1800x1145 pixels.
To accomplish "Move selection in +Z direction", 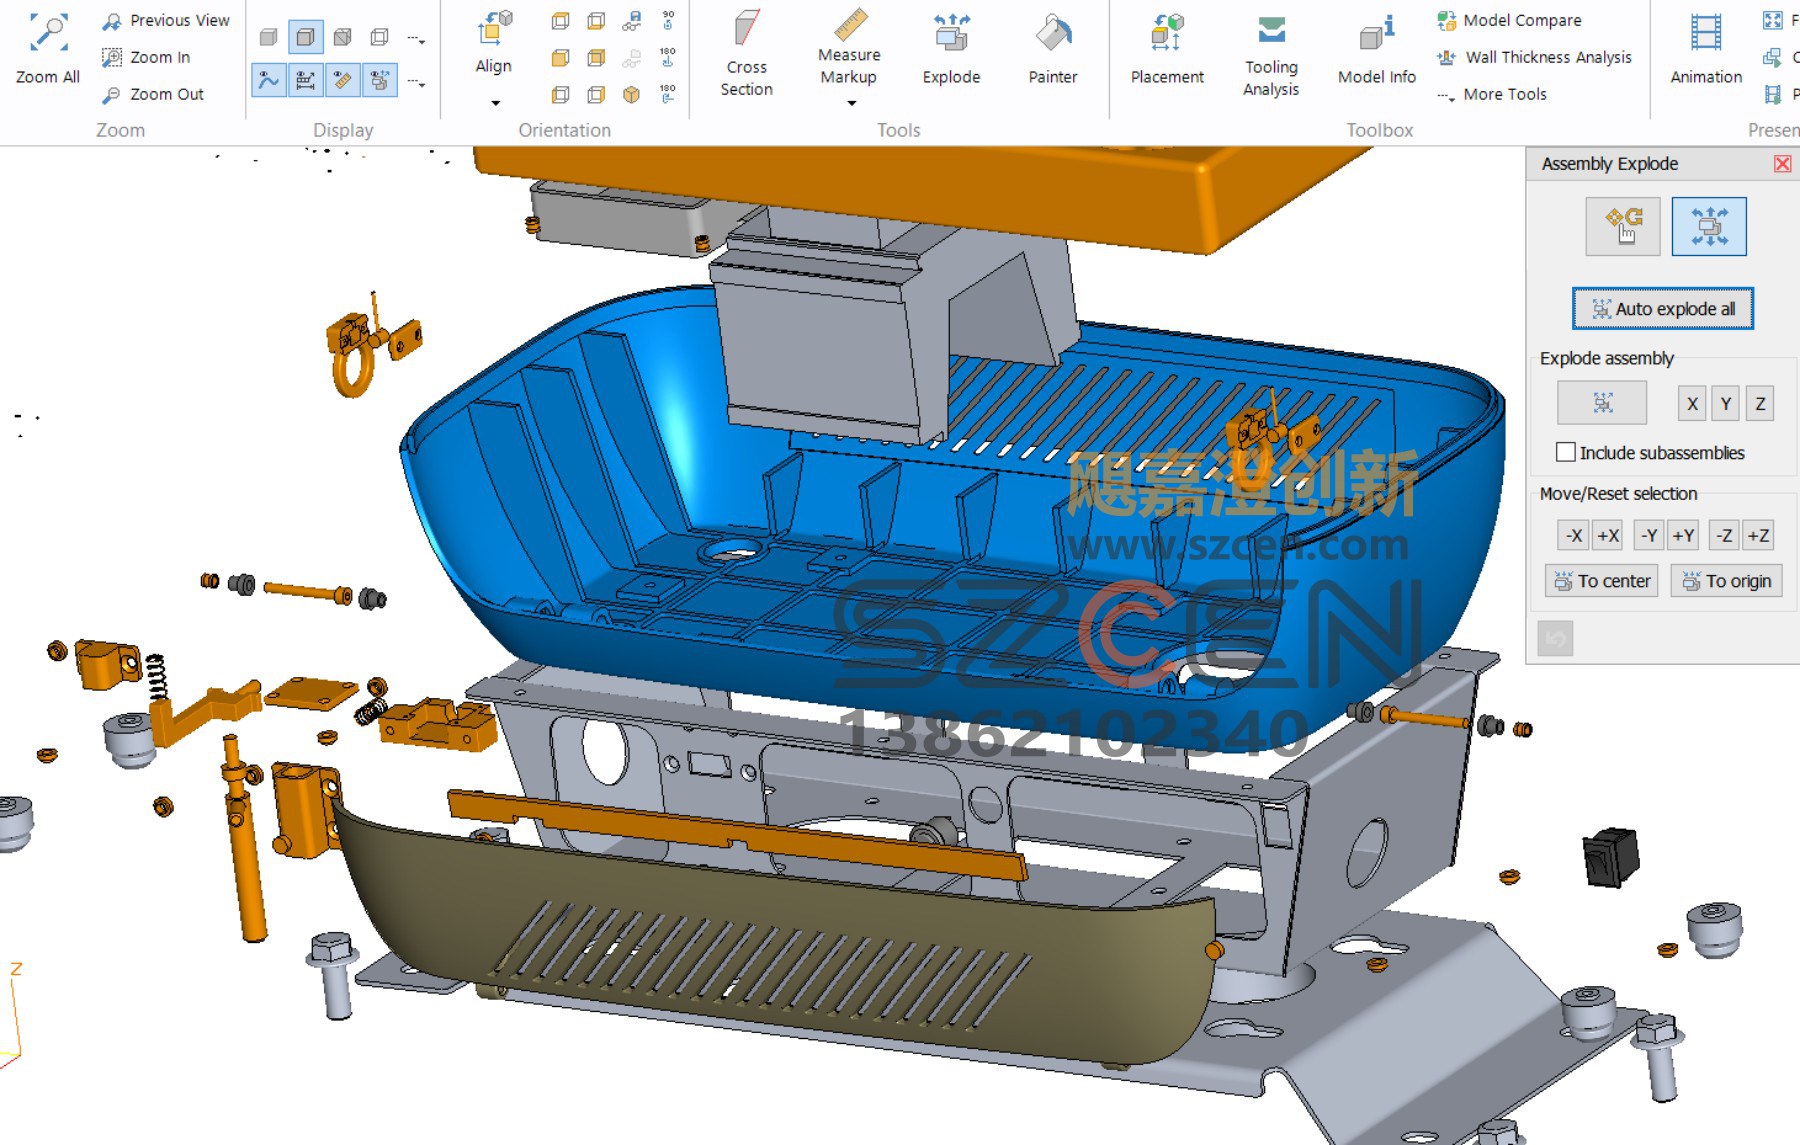I will tap(1759, 536).
